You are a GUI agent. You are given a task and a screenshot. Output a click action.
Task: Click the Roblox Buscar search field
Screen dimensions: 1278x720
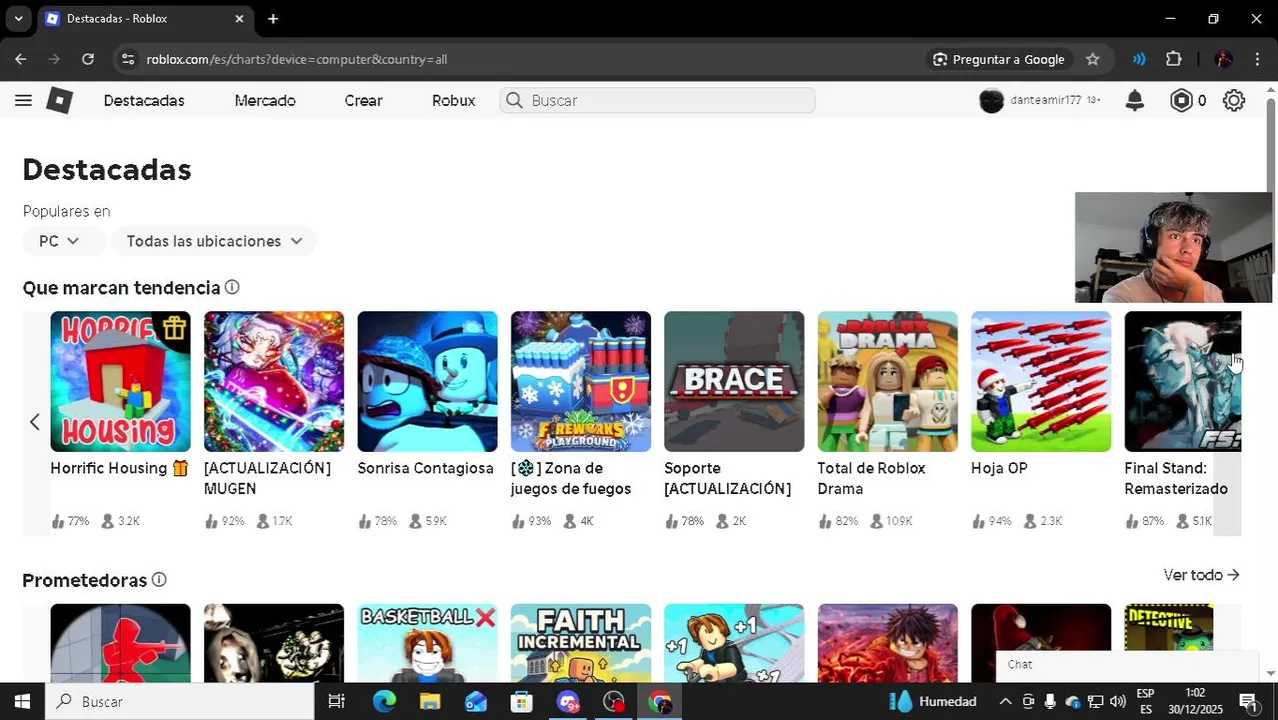tap(657, 100)
